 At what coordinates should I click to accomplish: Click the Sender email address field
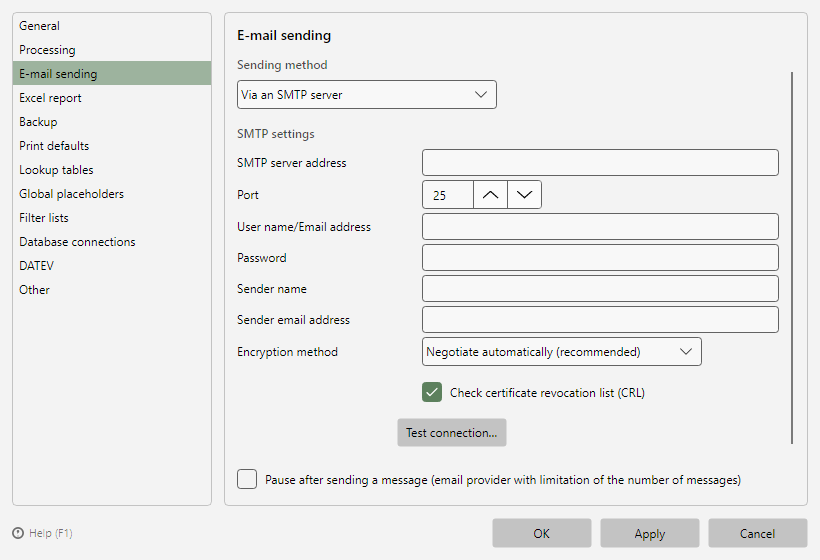[x=600, y=319]
